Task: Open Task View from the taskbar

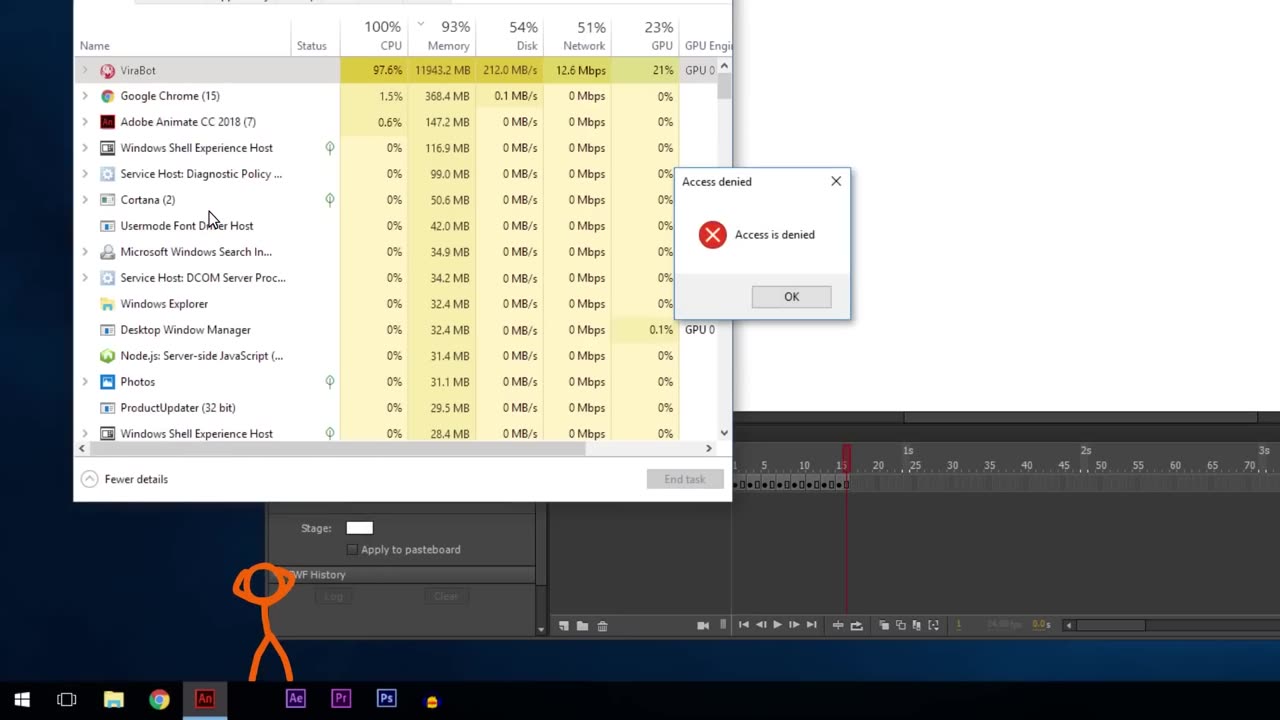Action: pyautogui.click(x=67, y=700)
